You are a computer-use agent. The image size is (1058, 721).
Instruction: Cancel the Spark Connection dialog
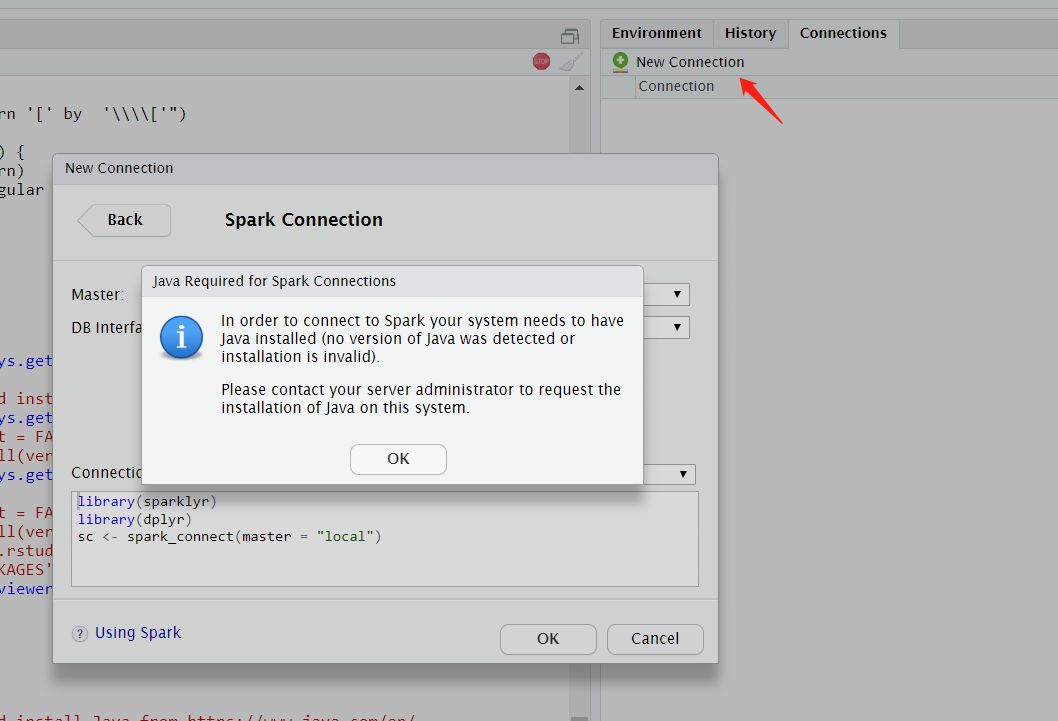pos(655,639)
